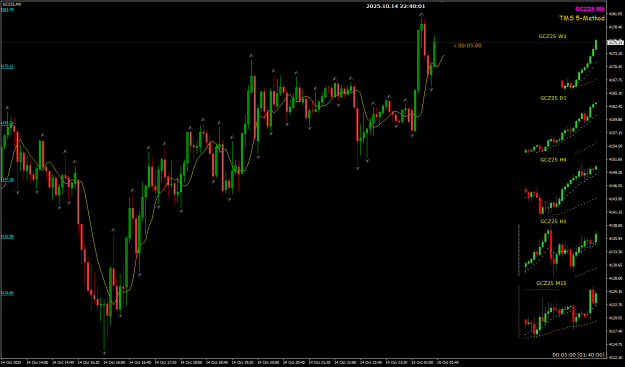Image resolution: width=625 pixels, height=367 pixels.
Task: Open the GCZ25 H4 mini chart
Action: coord(561,188)
